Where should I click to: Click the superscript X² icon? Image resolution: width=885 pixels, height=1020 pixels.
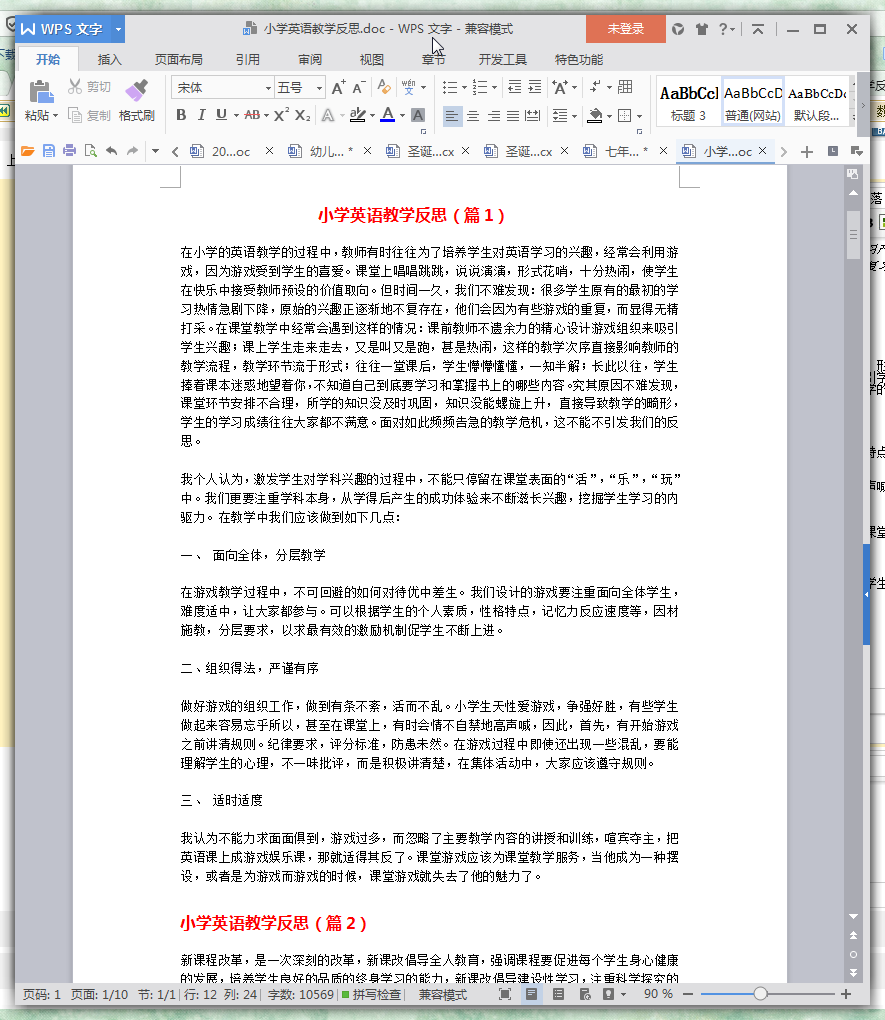[x=281, y=115]
